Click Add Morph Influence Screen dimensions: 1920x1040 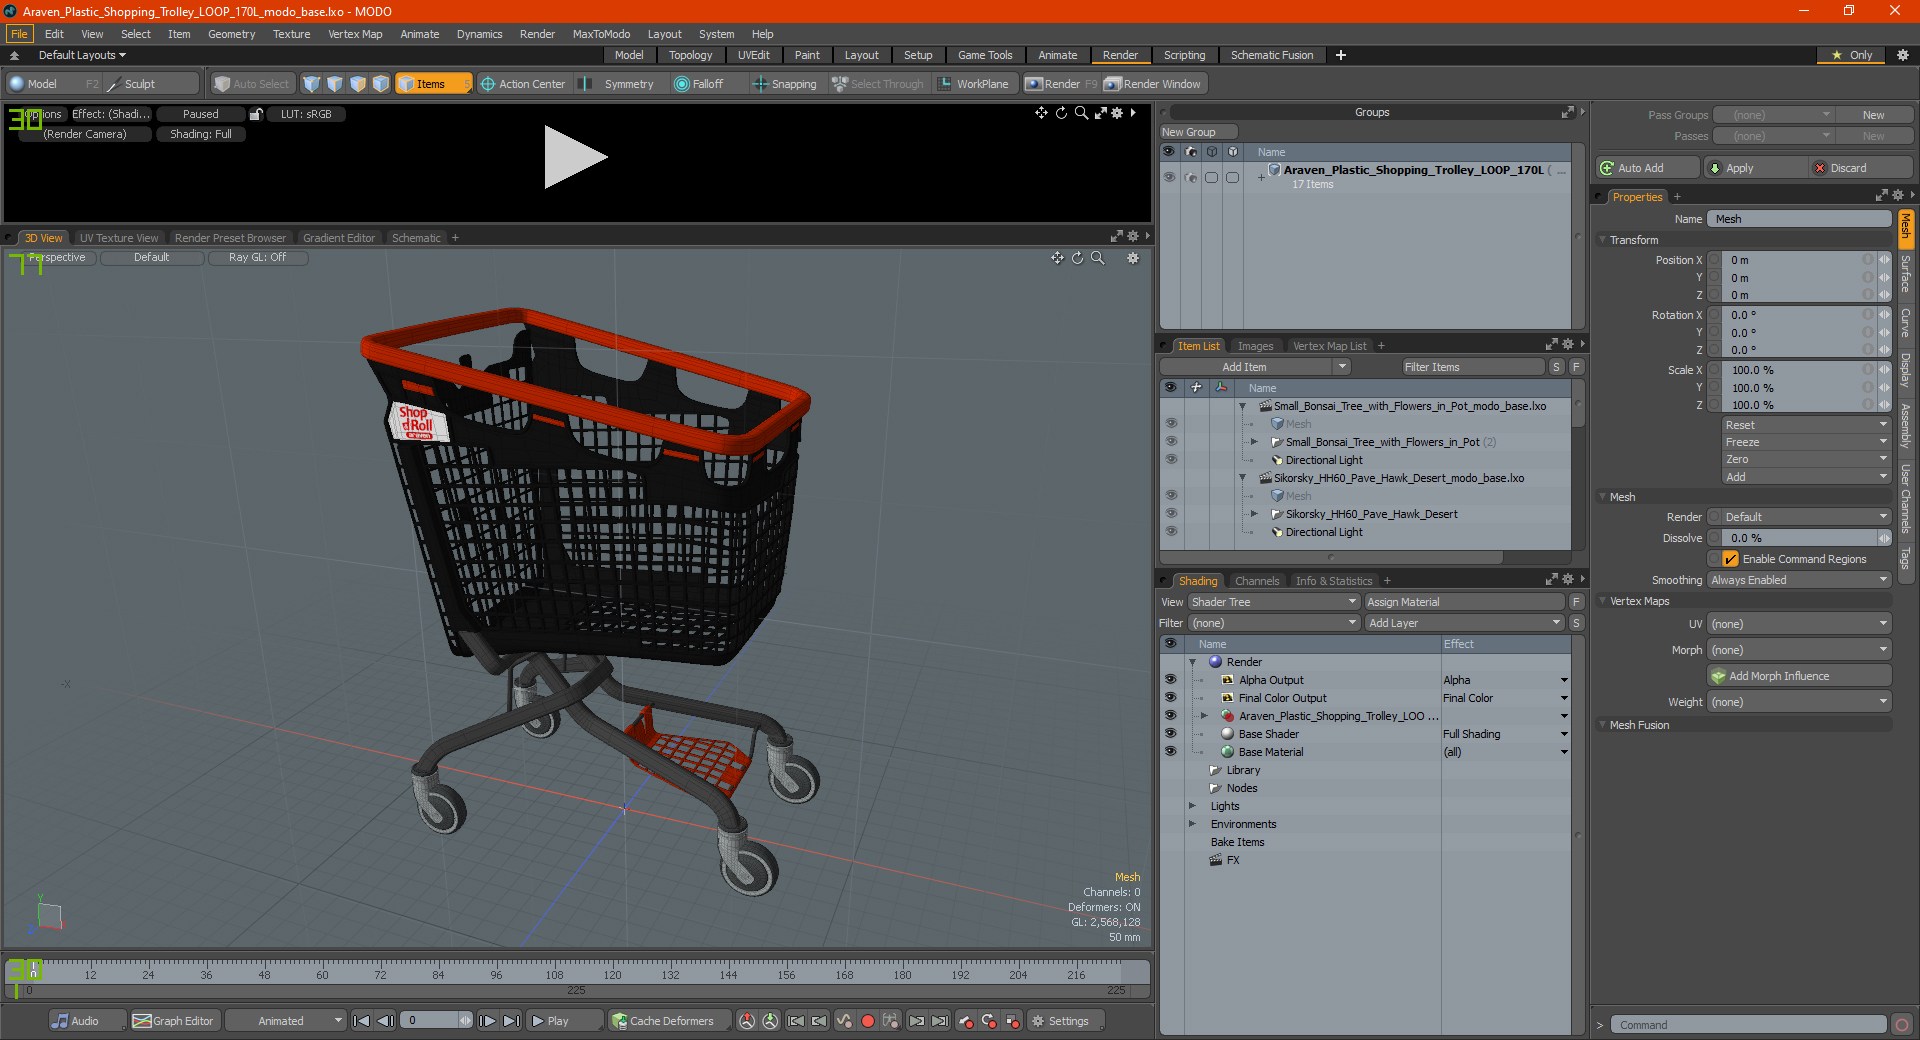(1799, 676)
